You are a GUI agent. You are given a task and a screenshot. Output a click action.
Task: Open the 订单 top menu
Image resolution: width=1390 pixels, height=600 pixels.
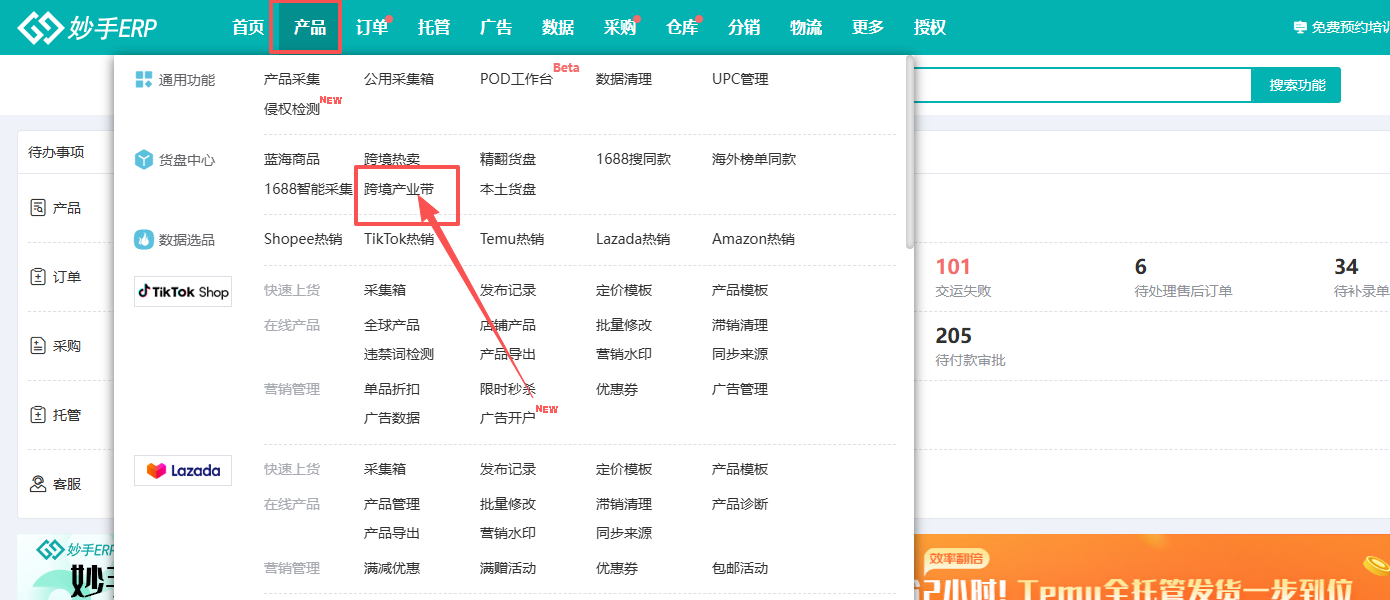372,28
